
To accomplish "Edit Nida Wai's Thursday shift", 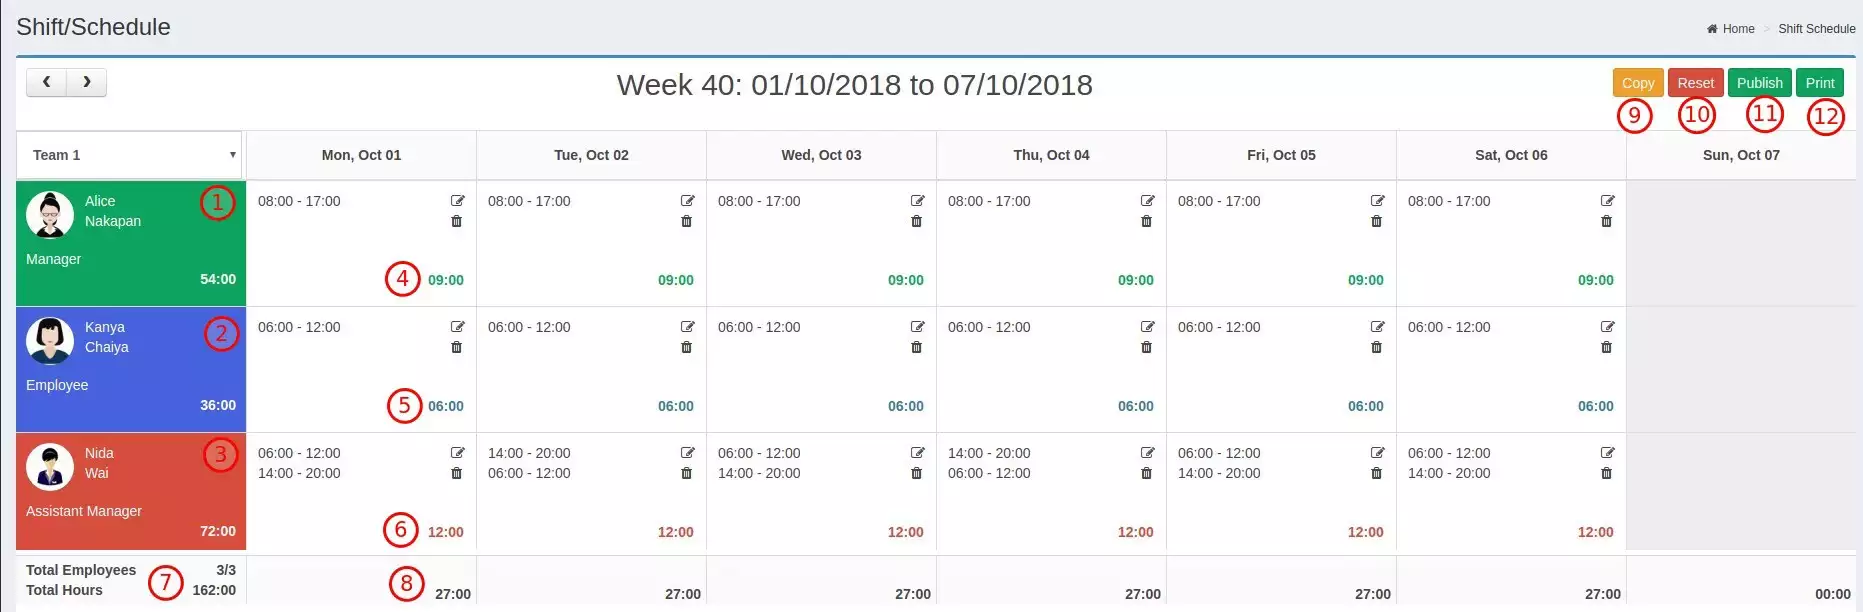I will click(x=1147, y=453).
